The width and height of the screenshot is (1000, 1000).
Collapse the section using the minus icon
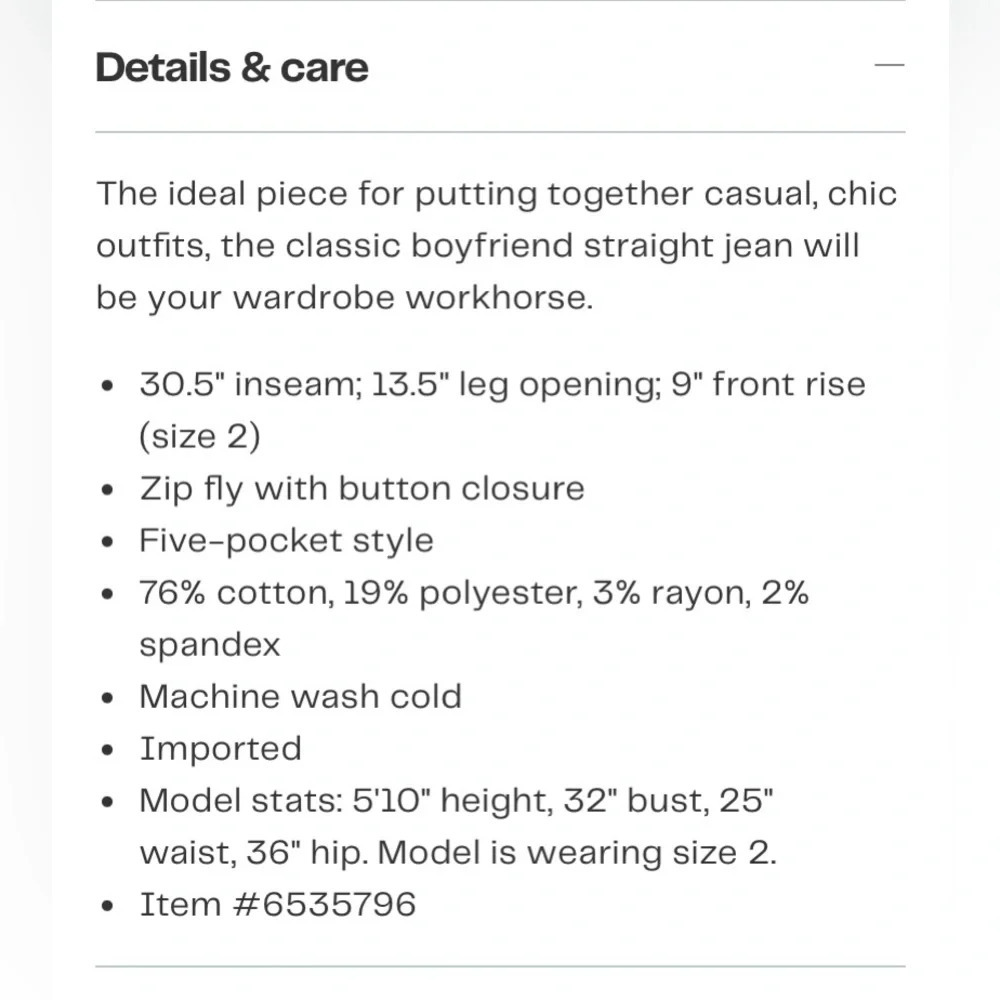(x=889, y=65)
